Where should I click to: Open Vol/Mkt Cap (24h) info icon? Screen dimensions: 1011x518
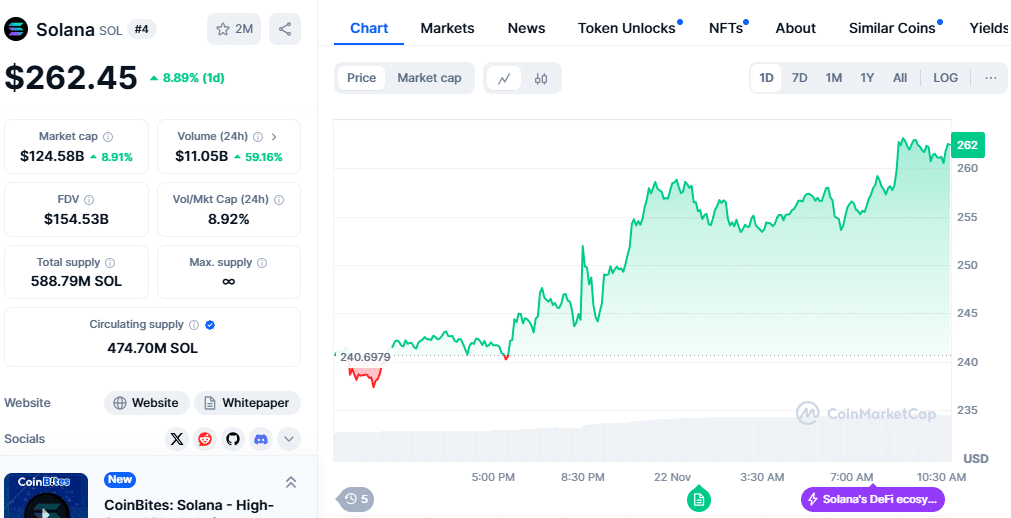click(x=279, y=200)
